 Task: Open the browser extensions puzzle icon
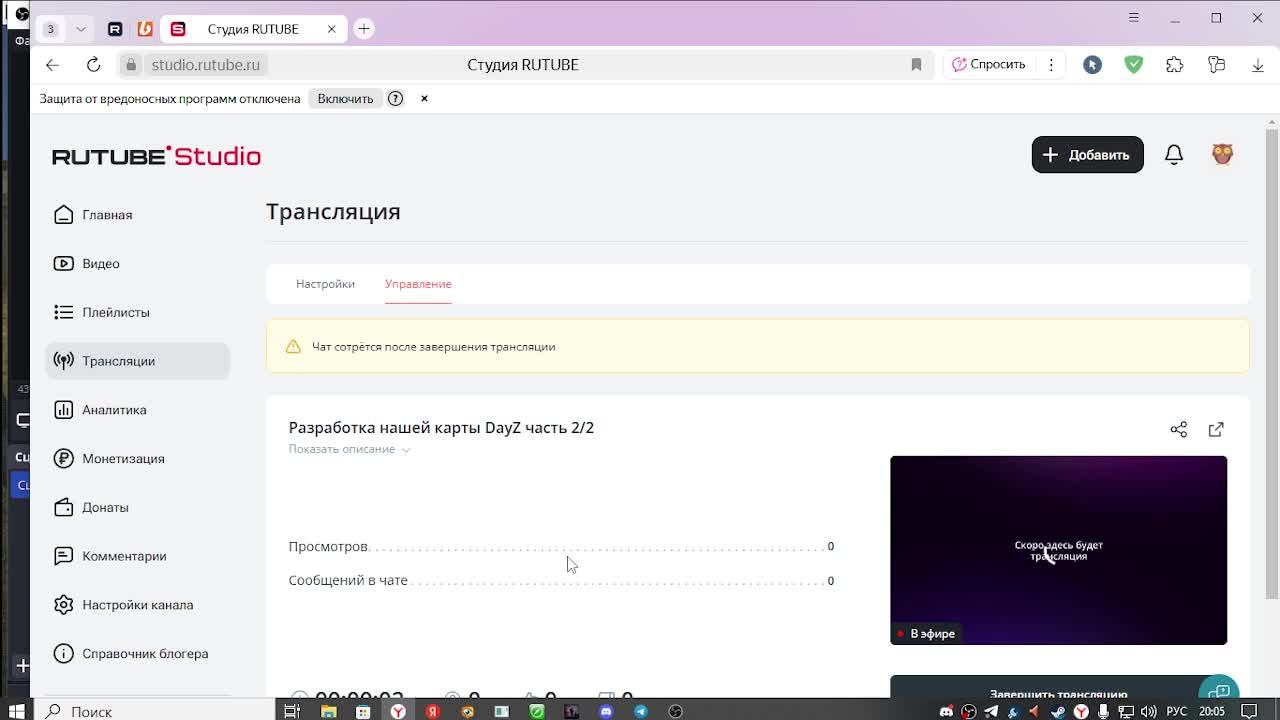[x=1175, y=65]
